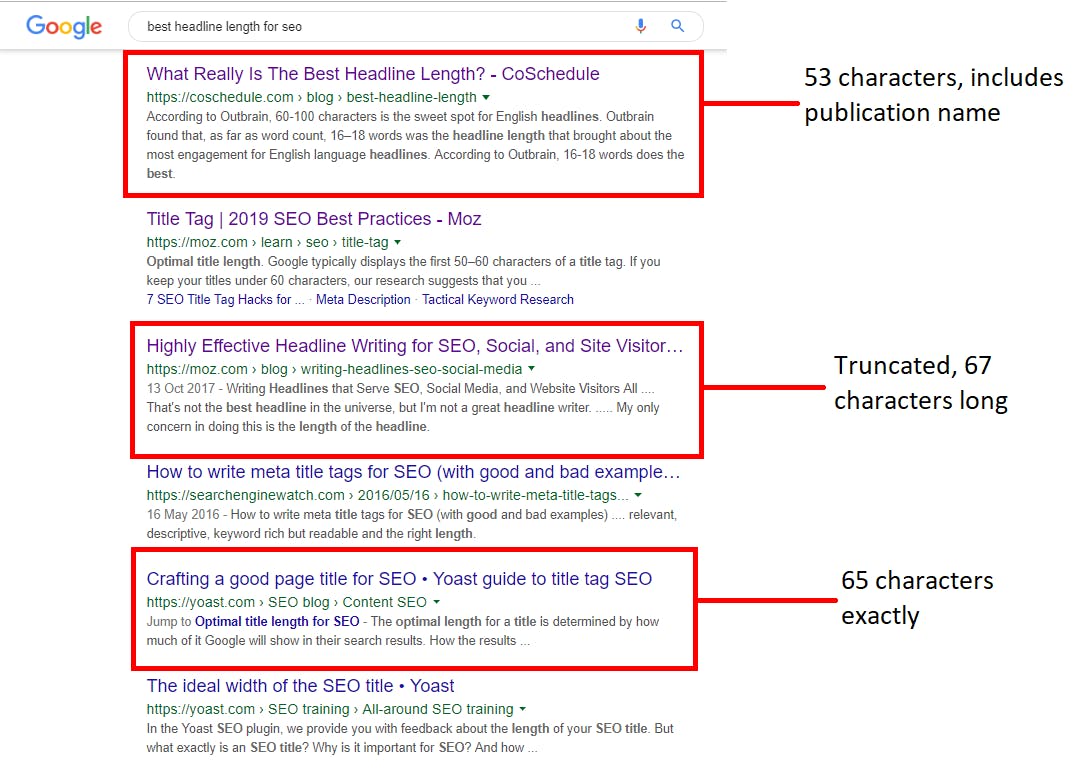Image resolution: width=1087 pixels, height=780 pixels.
Task: Click inside the search query input field
Action: (x=380, y=27)
